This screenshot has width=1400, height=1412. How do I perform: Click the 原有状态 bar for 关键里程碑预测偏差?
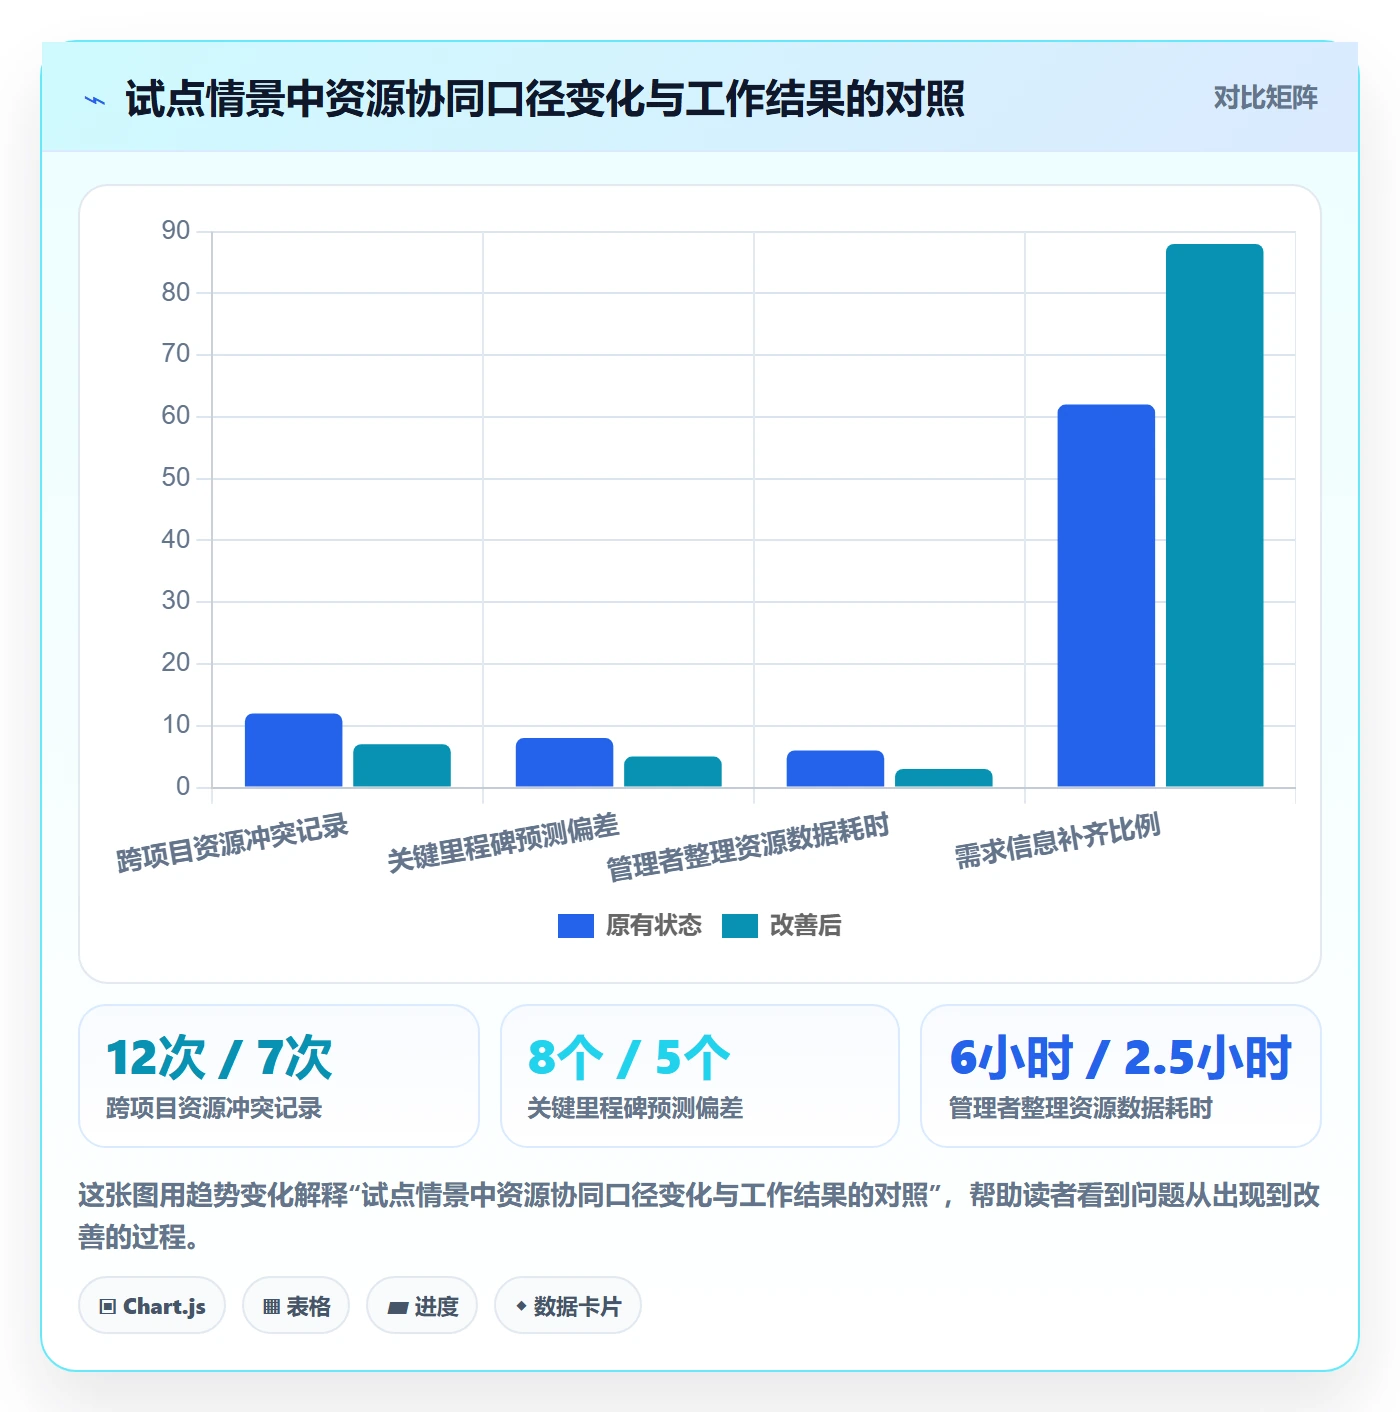565,762
